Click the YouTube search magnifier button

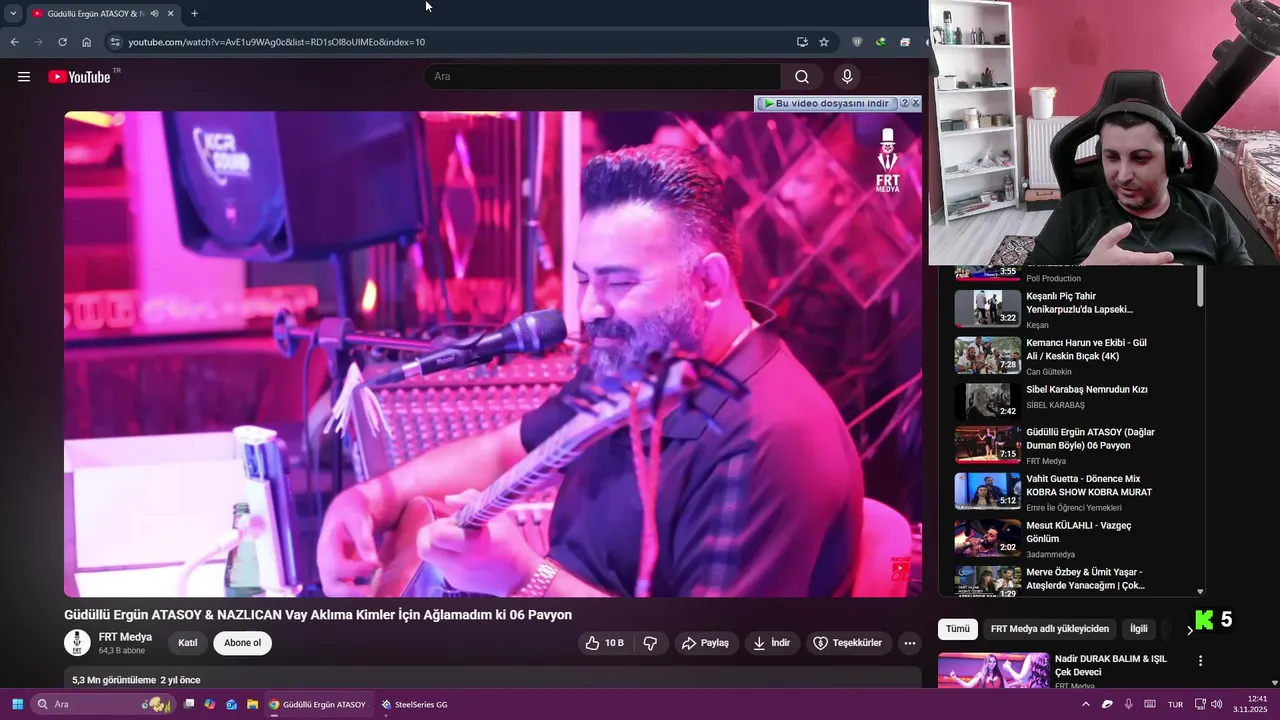tap(802, 77)
